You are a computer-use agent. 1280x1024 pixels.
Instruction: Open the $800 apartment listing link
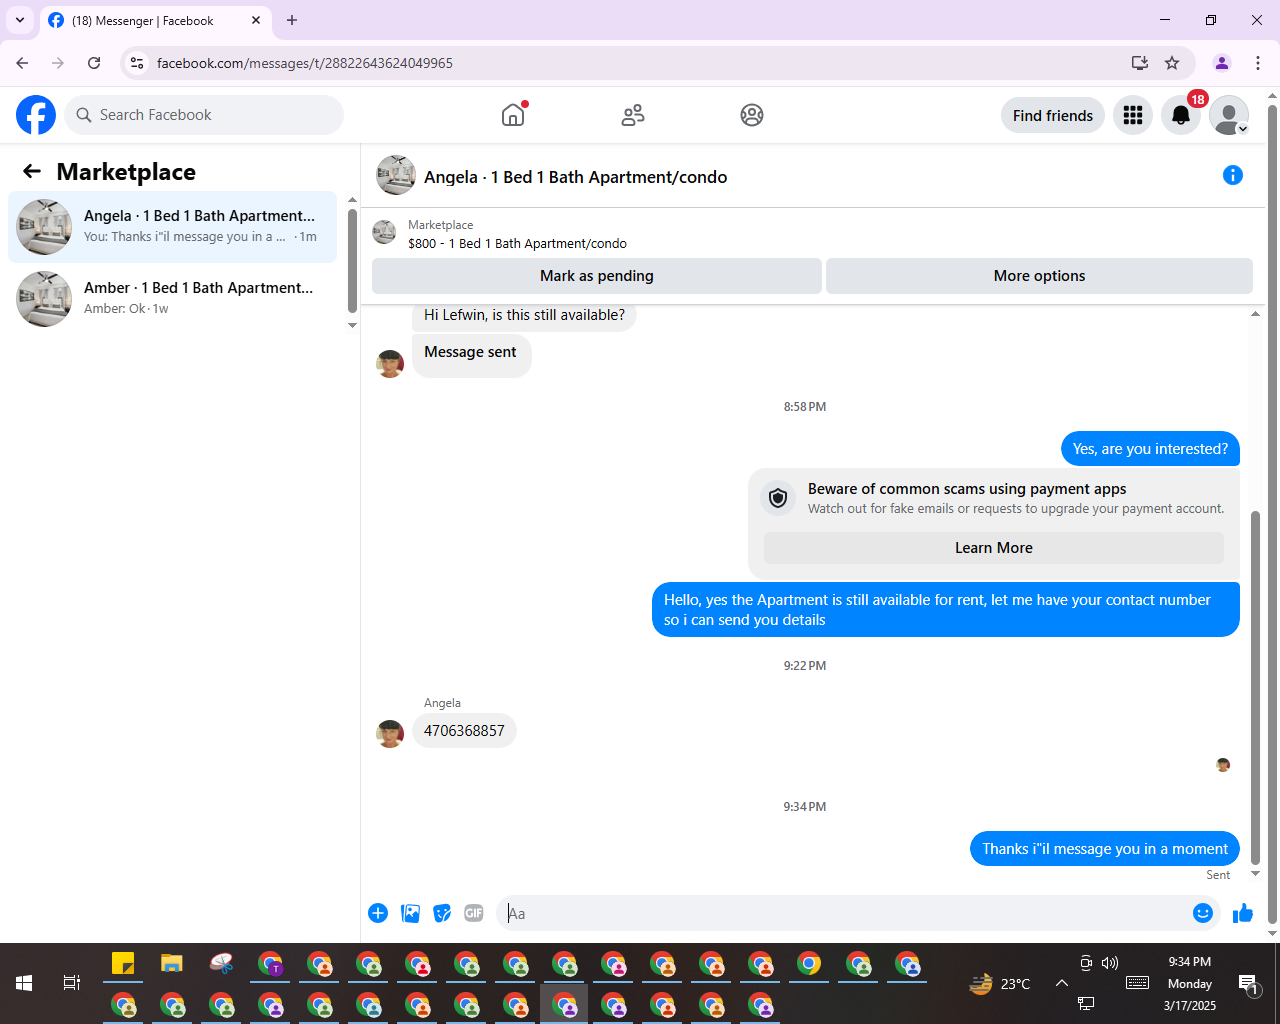pyautogui.click(x=517, y=243)
